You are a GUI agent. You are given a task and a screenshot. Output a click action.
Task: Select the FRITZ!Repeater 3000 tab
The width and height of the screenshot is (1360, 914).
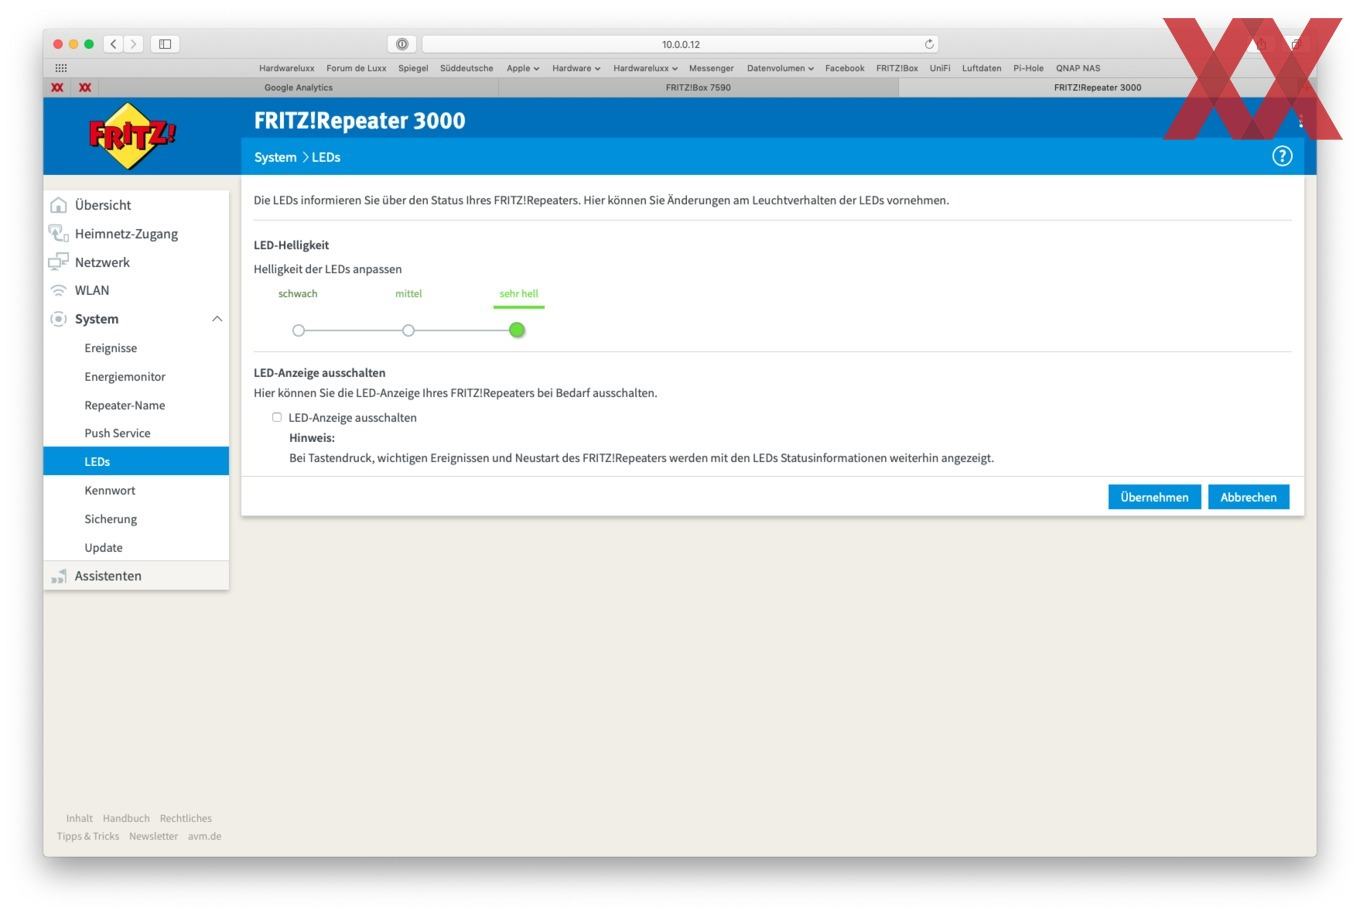[1097, 87]
